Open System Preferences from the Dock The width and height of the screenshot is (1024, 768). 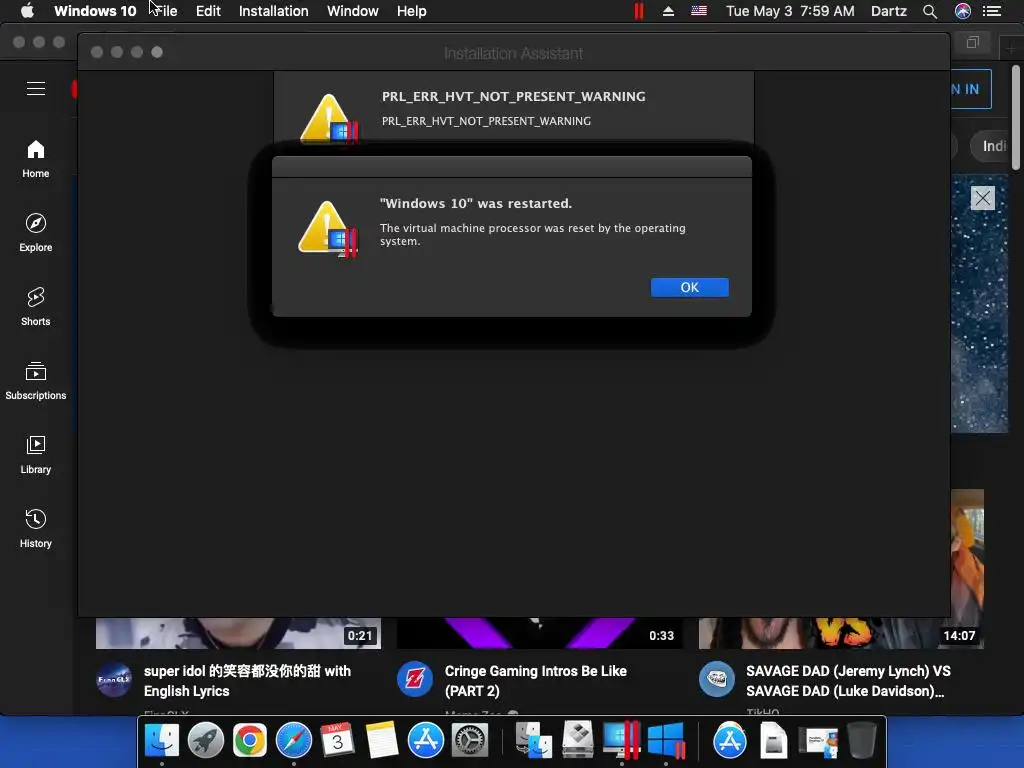click(470, 741)
